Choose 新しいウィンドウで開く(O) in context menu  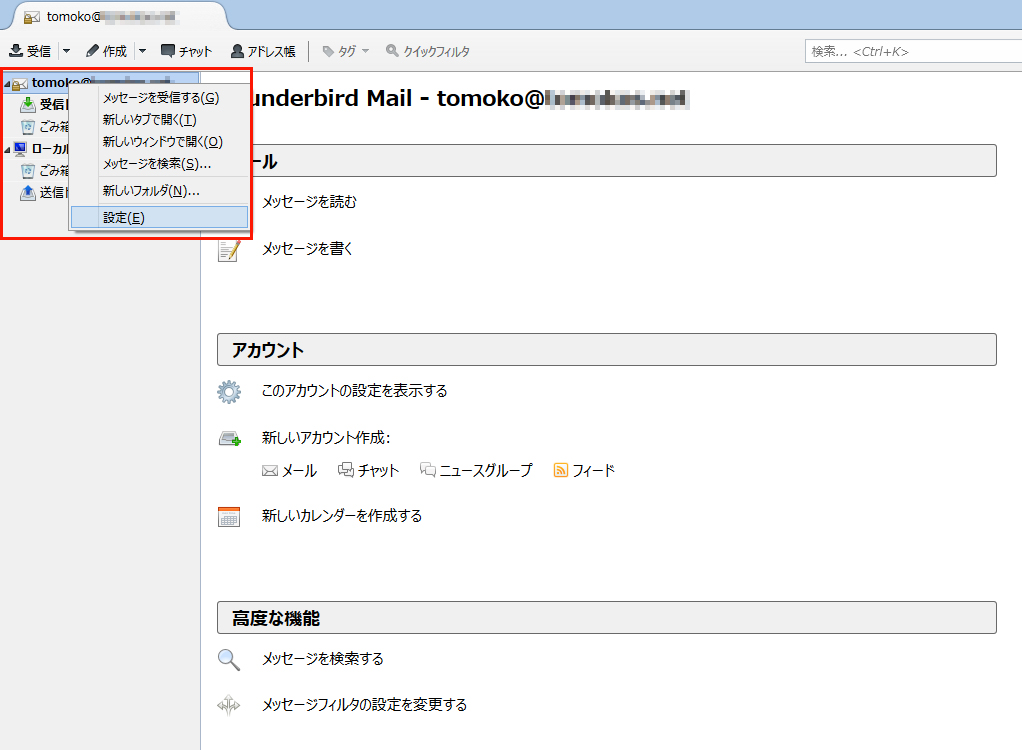click(160, 142)
